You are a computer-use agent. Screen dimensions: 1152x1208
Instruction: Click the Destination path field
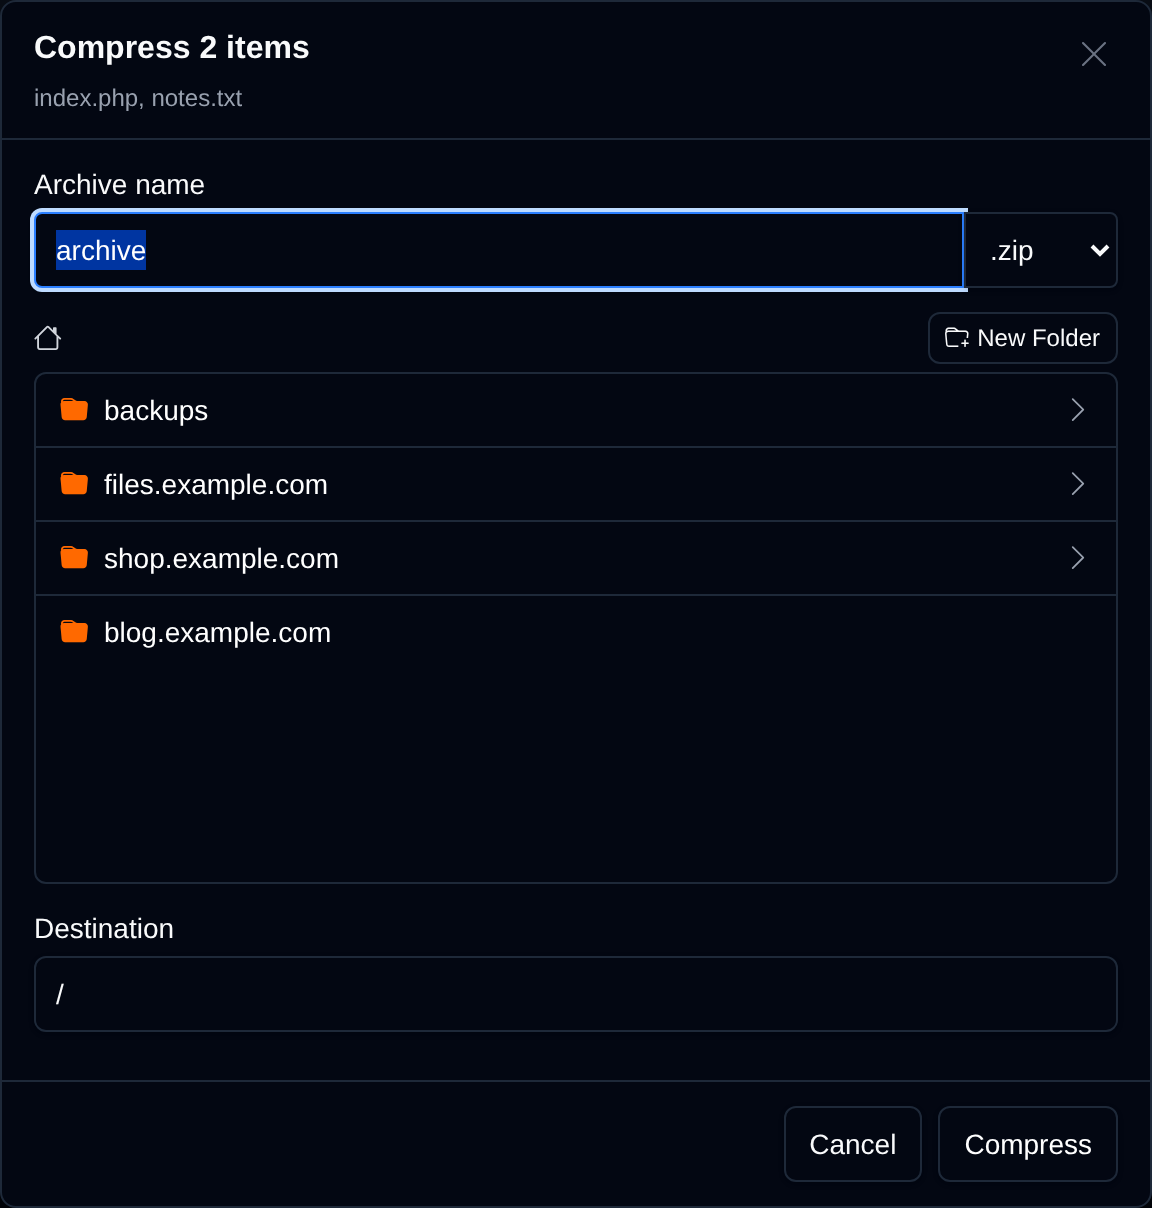click(576, 994)
